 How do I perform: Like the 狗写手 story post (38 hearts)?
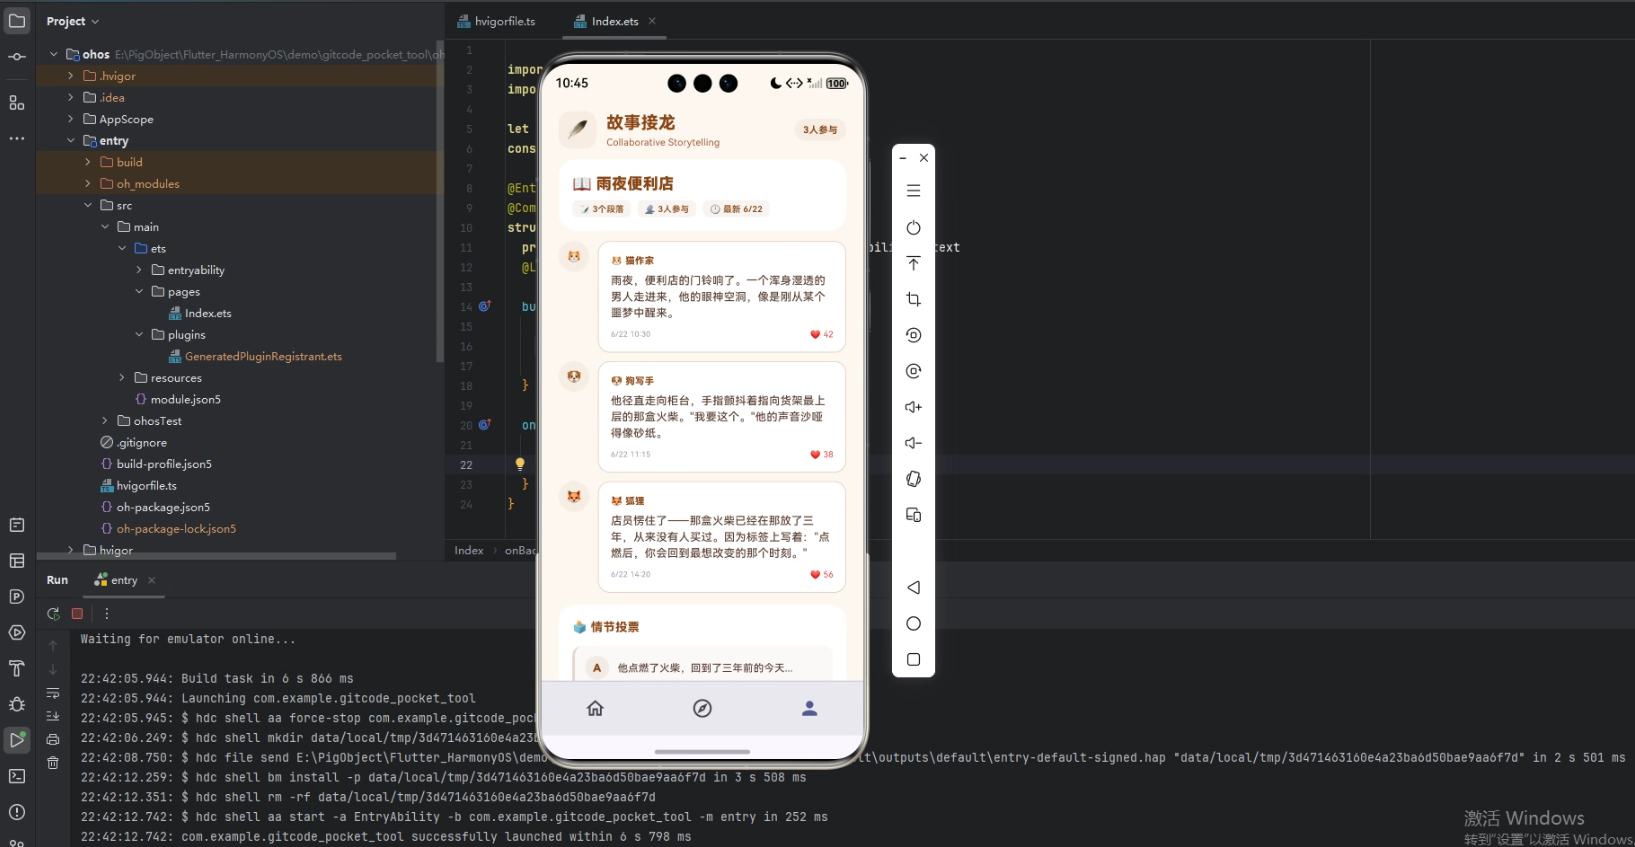pyautogui.click(x=821, y=454)
